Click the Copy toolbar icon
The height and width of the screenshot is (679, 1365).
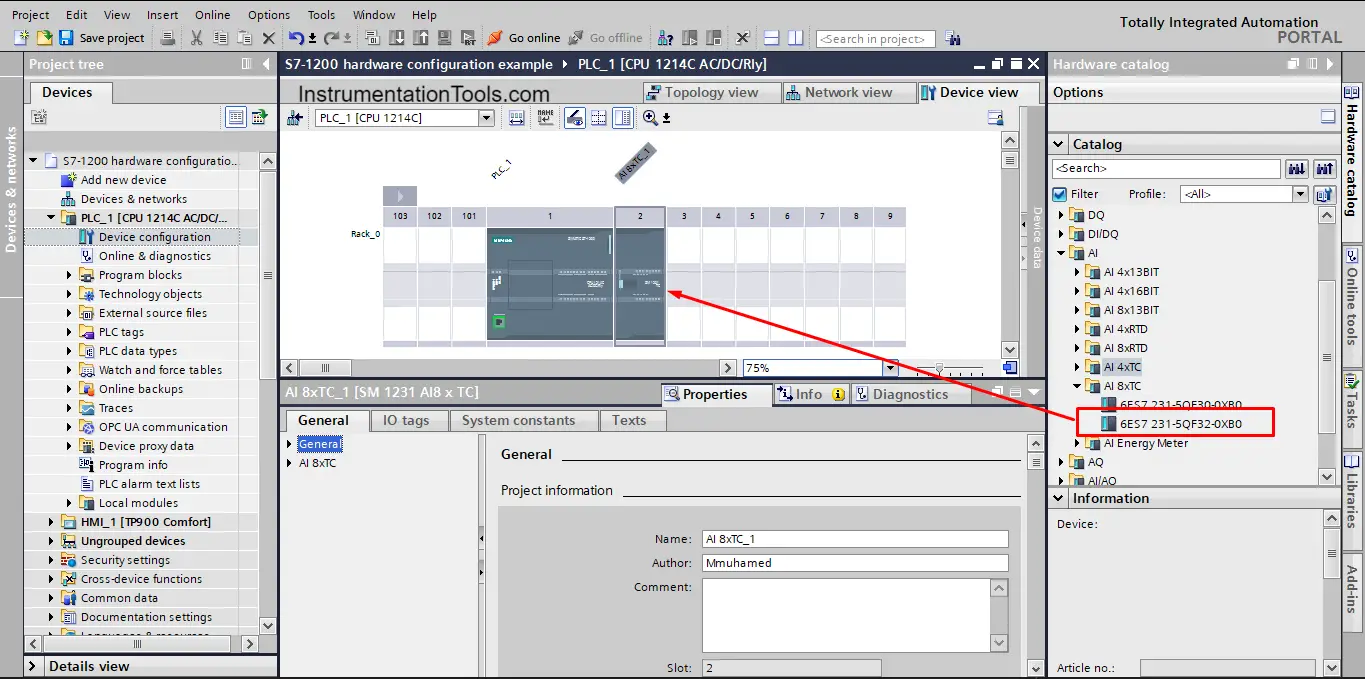tap(220, 38)
